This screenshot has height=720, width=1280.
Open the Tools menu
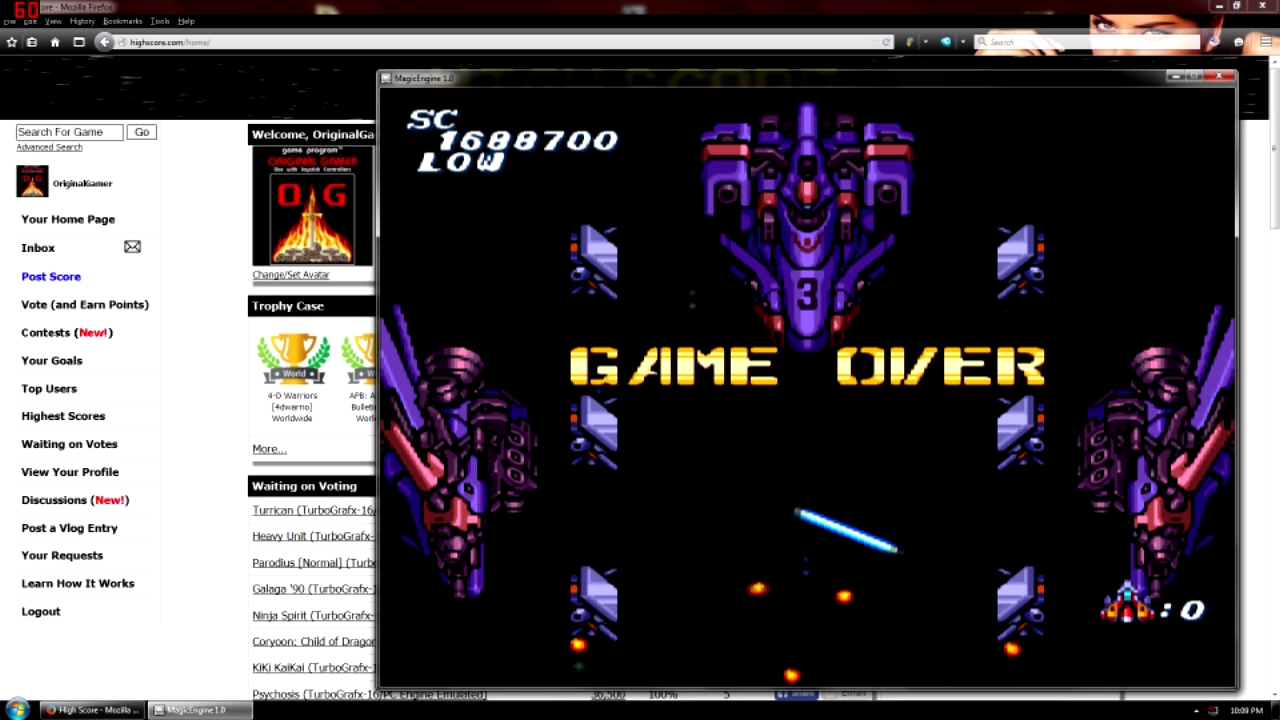[160, 21]
